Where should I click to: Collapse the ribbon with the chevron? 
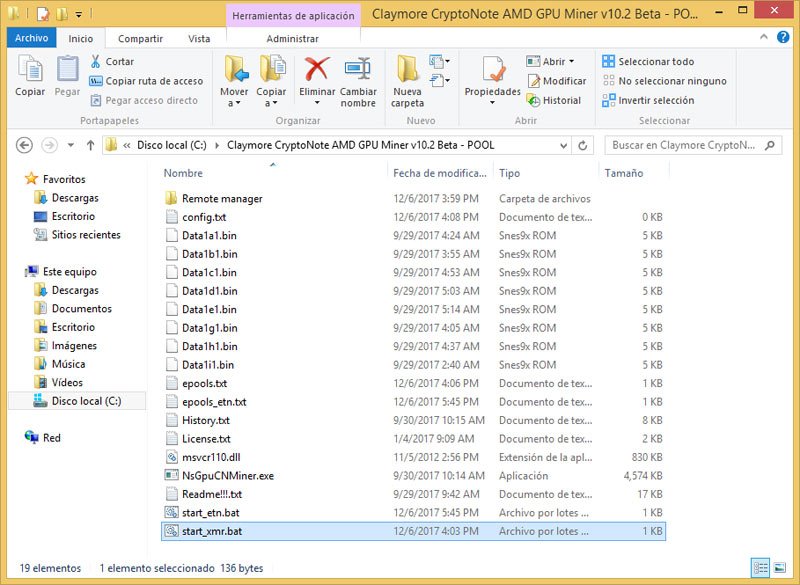(x=764, y=37)
